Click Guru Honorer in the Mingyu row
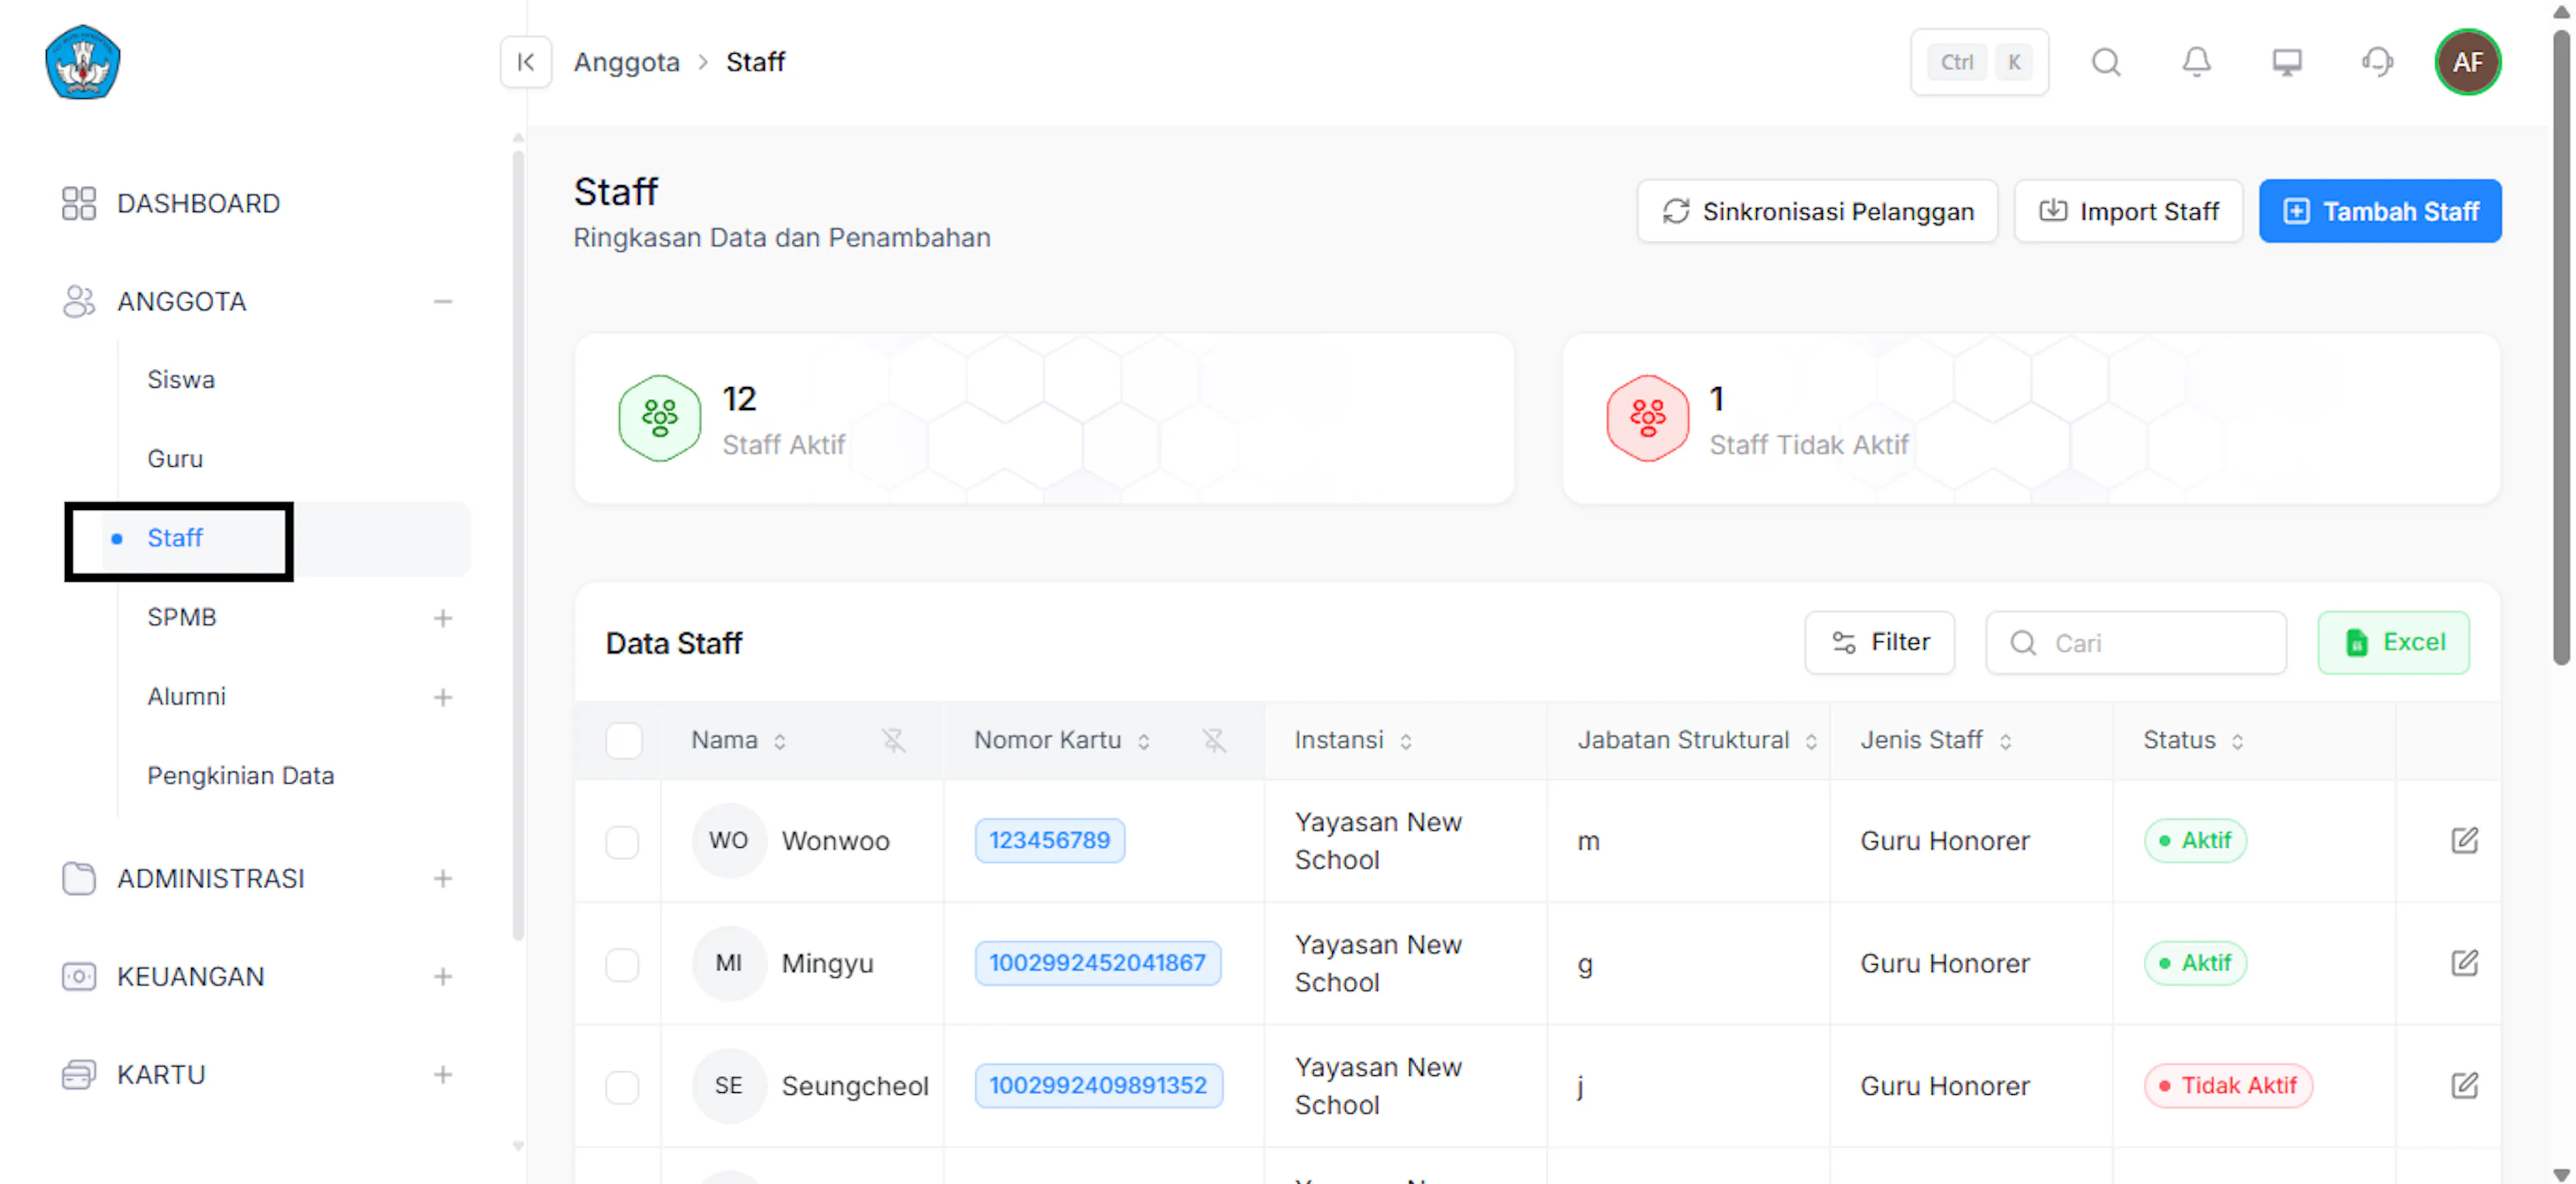 [1944, 964]
